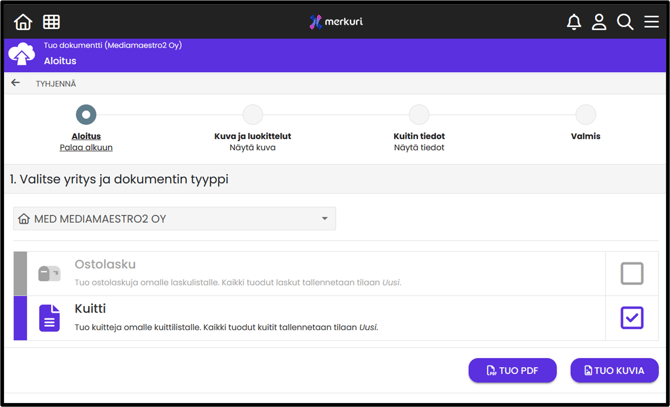This screenshot has height=407, width=670.
Task: Click the TUO PDF button
Action: point(512,370)
